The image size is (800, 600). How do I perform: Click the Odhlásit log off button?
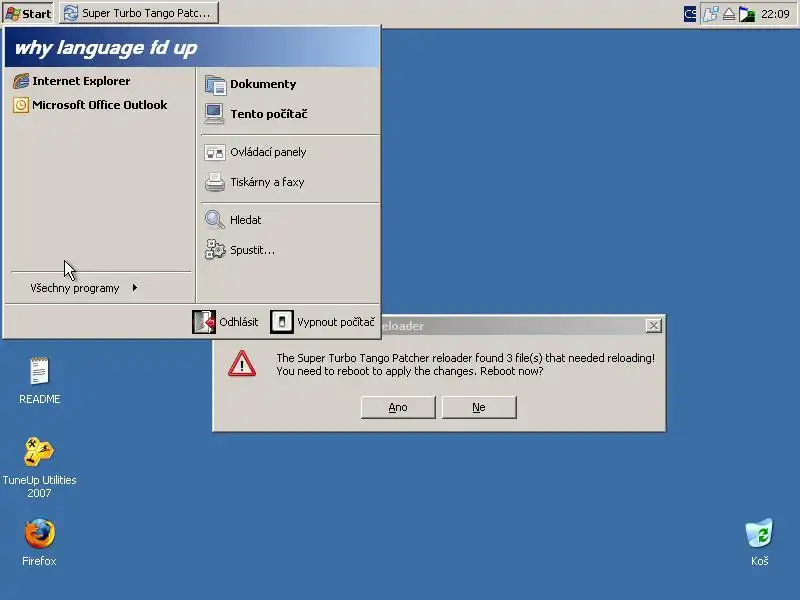click(x=225, y=322)
